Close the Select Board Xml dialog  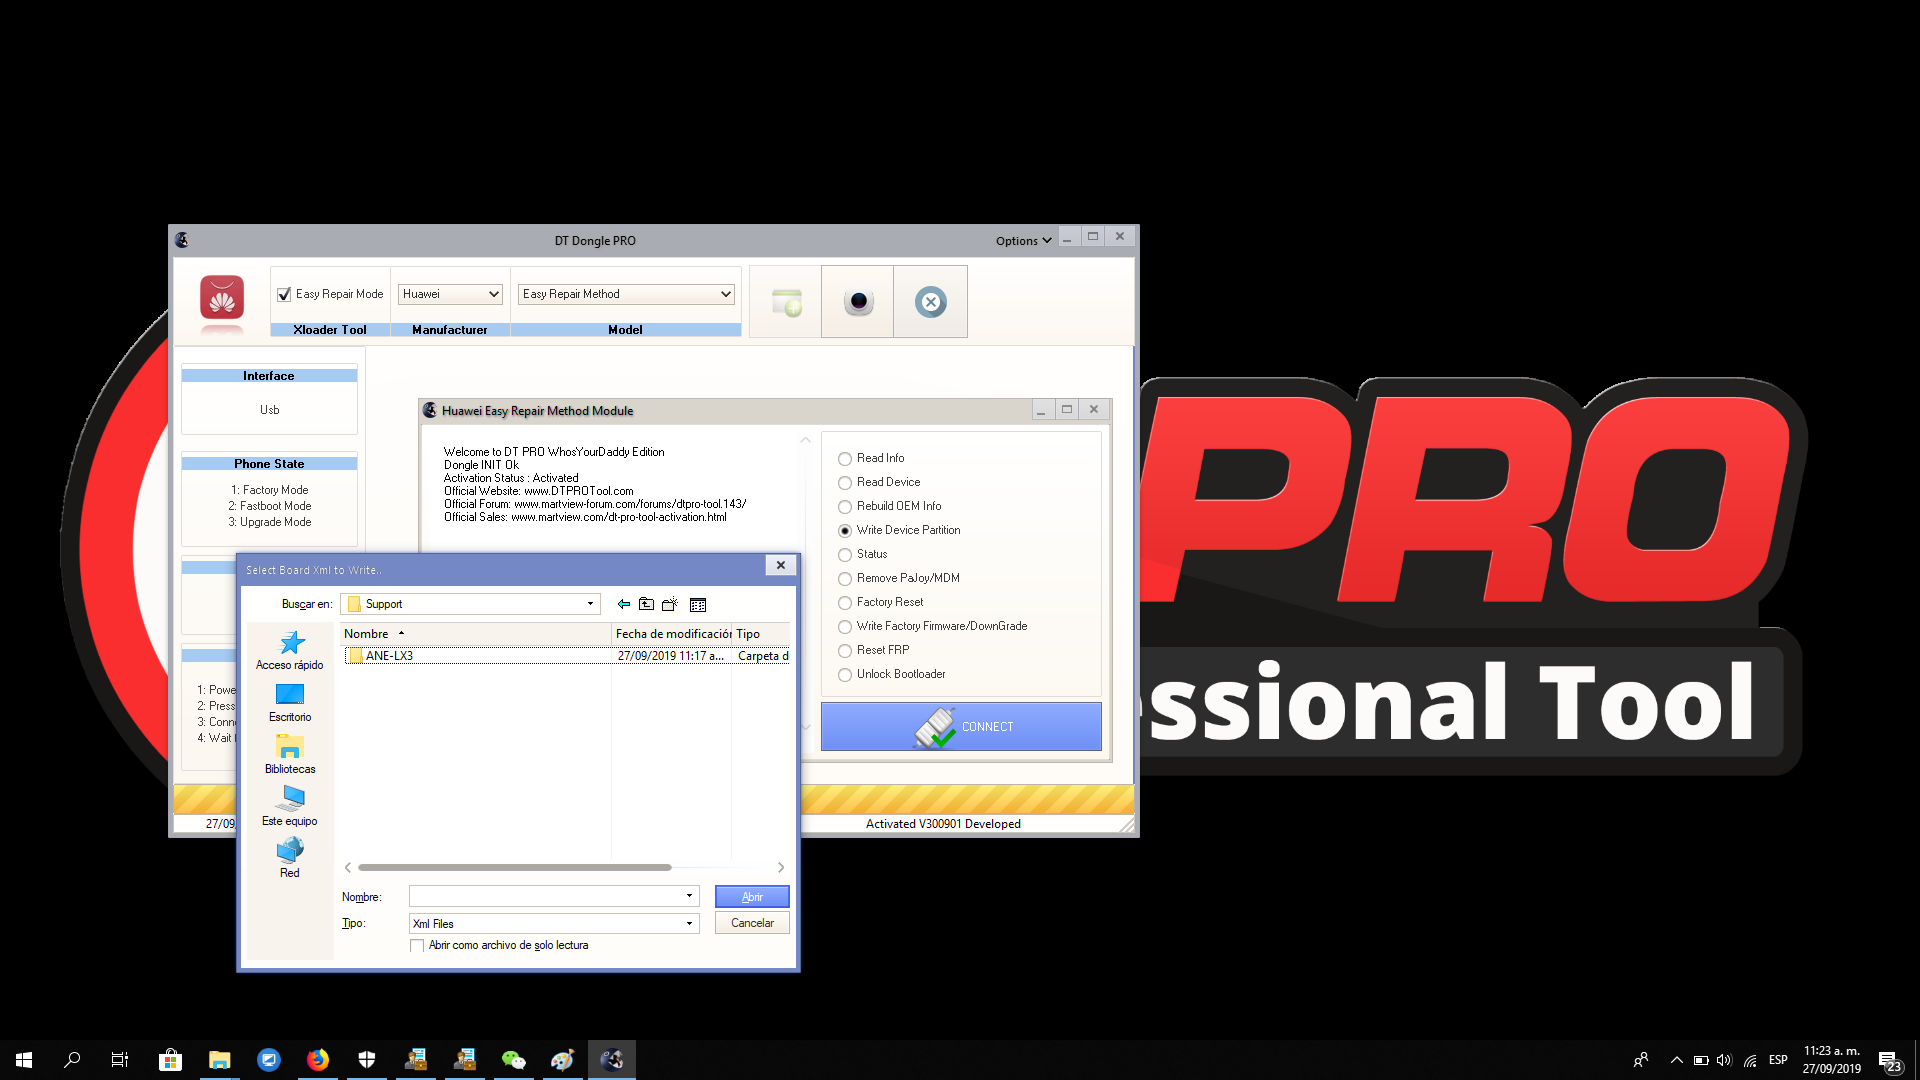tap(781, 565)
